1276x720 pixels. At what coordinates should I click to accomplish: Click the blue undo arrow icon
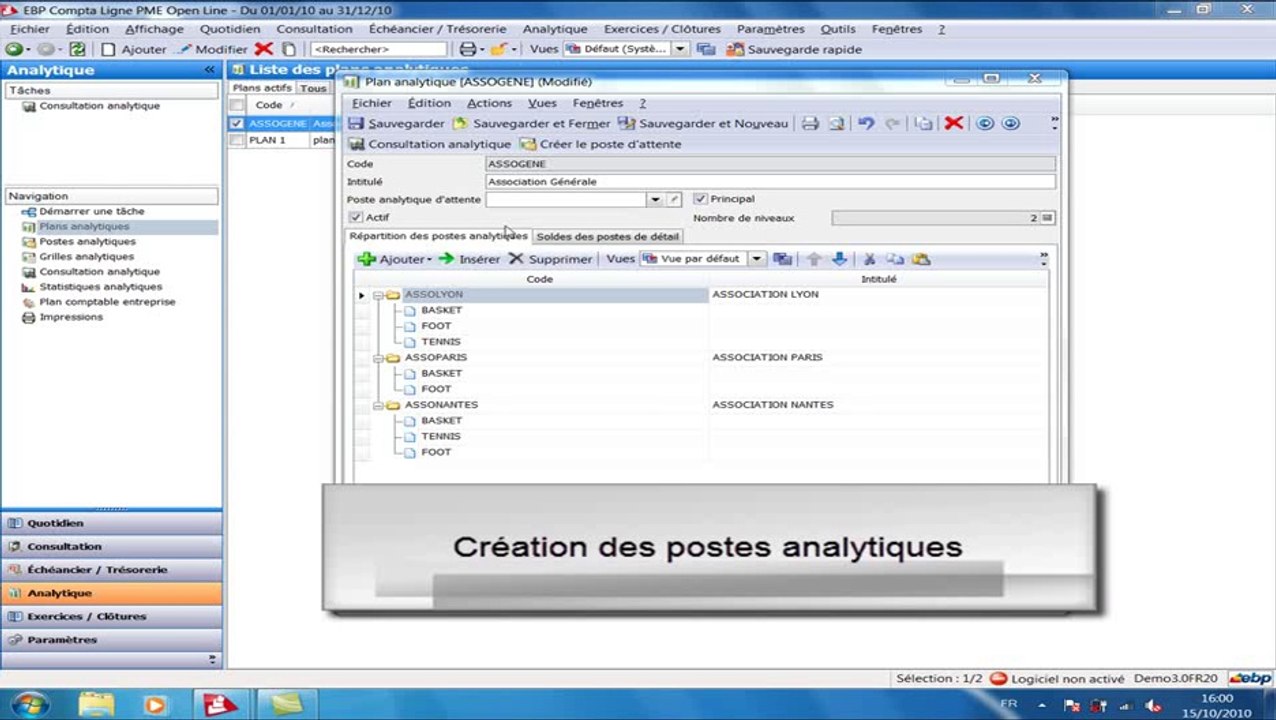[866, 123]
